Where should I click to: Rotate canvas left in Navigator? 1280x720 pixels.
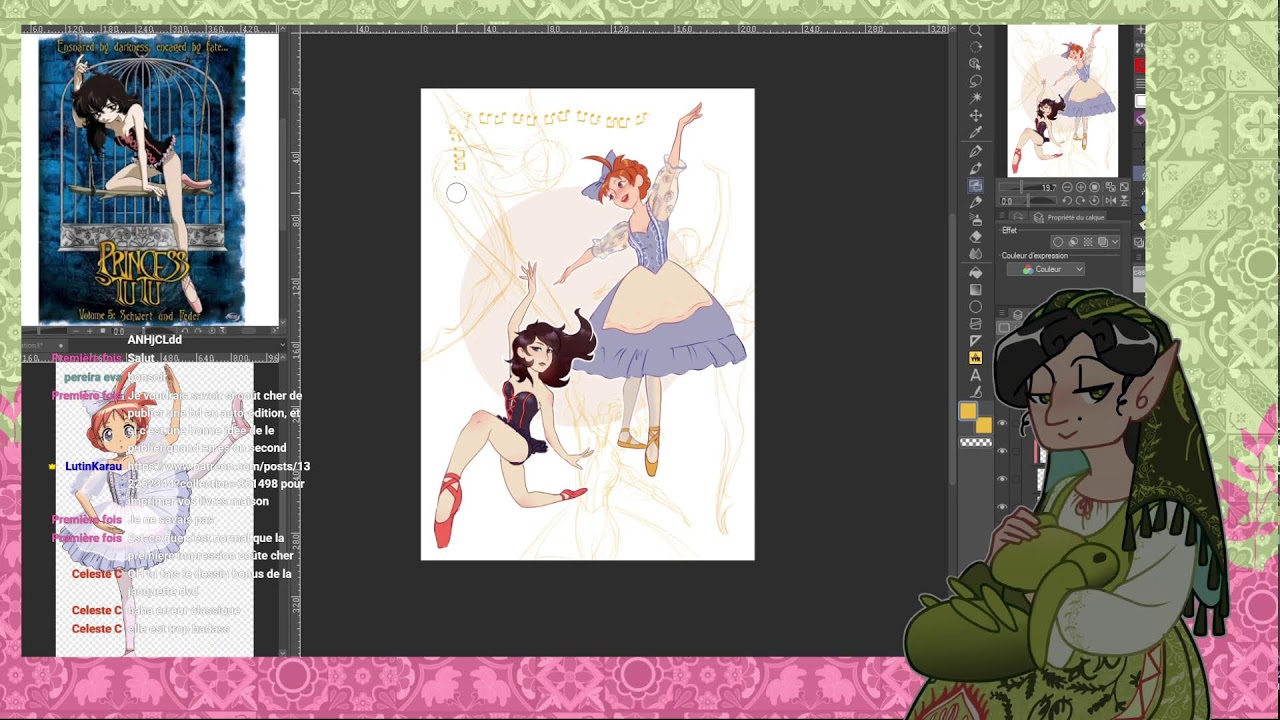point(1067,201)
